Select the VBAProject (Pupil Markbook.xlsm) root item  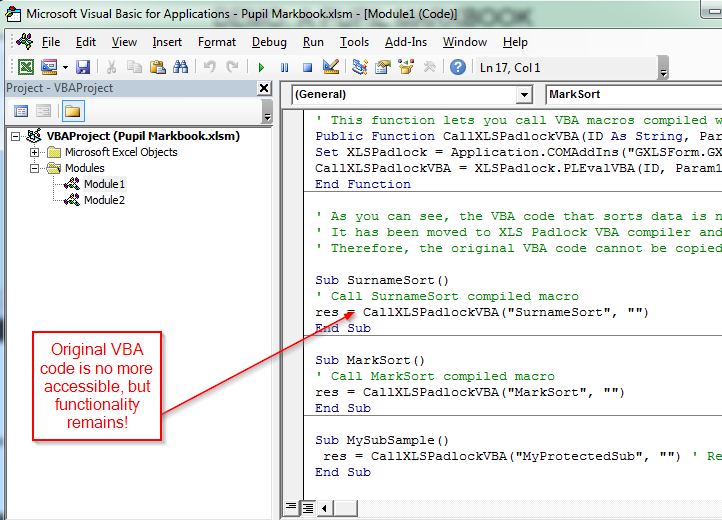tap(143, 136)
